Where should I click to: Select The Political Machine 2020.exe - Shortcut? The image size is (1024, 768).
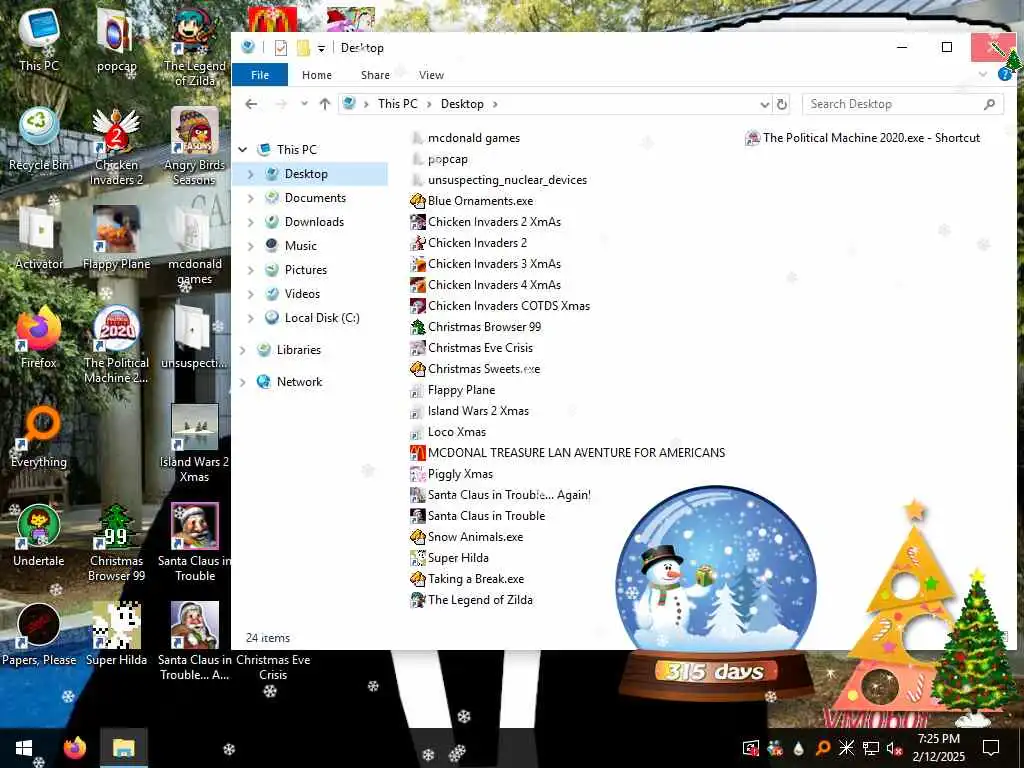click(863, 138)
